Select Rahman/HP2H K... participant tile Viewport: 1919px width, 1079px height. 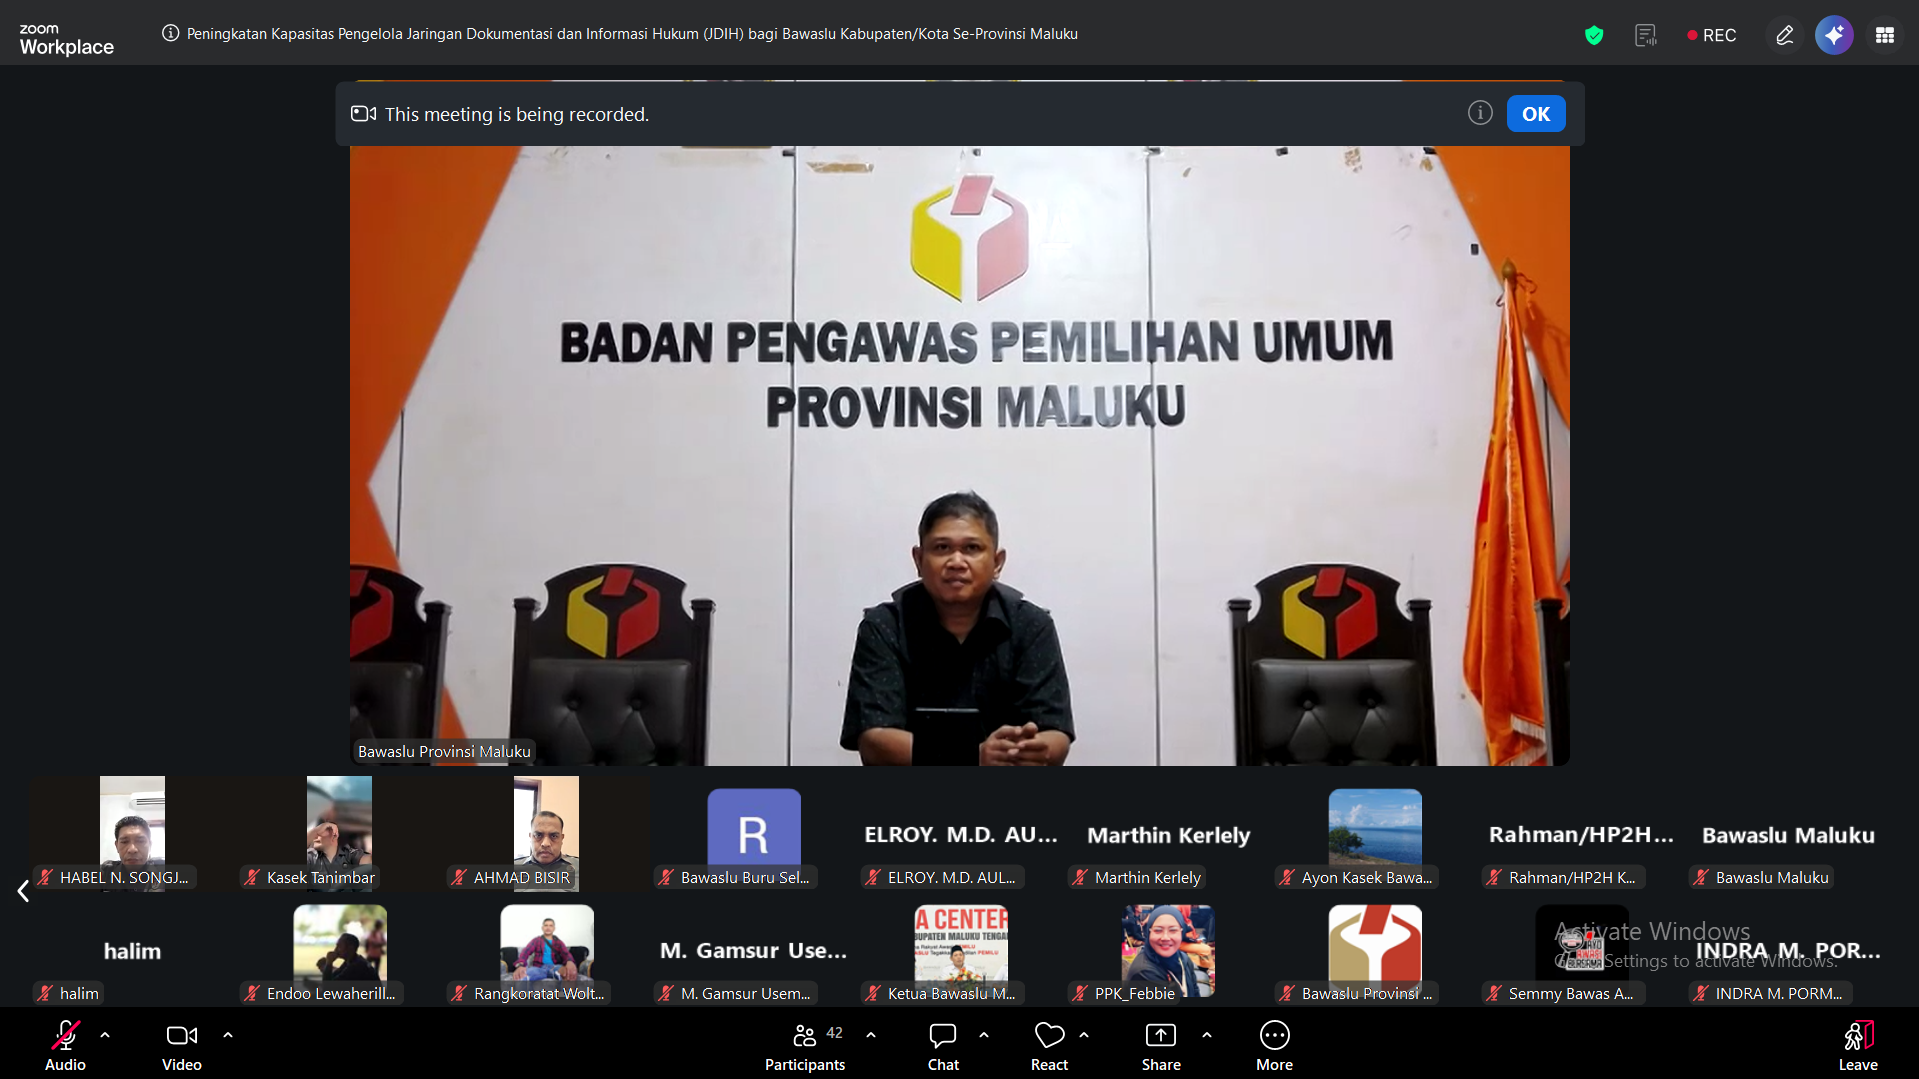1581,833
